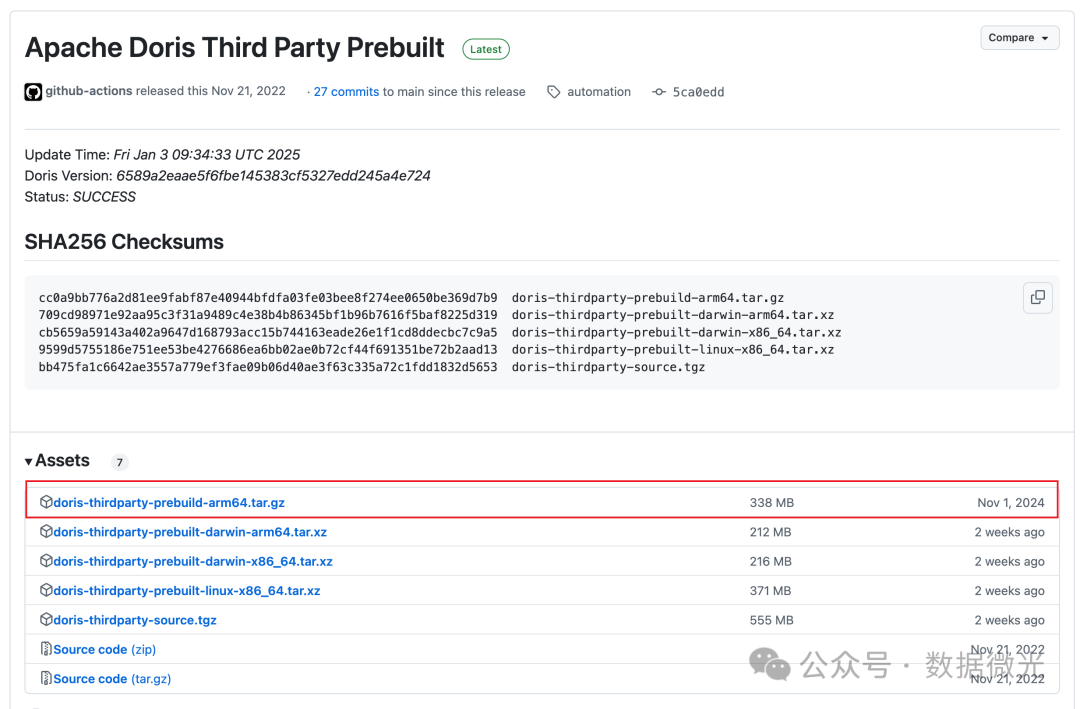Download doris-thirdparty-prebuilt-darwin-arm64.tar.xz

click(x=190, y=532)
